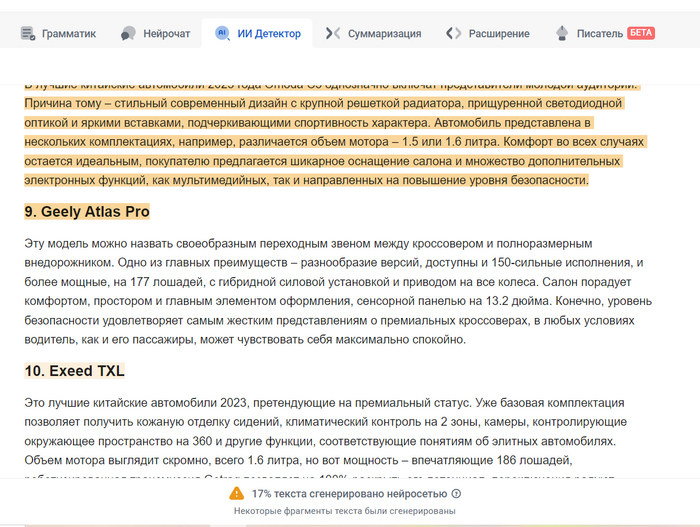This screenshot has height=527, width=700.
Task: Open the Грамматик tab
Action: [x=58, y=33]
